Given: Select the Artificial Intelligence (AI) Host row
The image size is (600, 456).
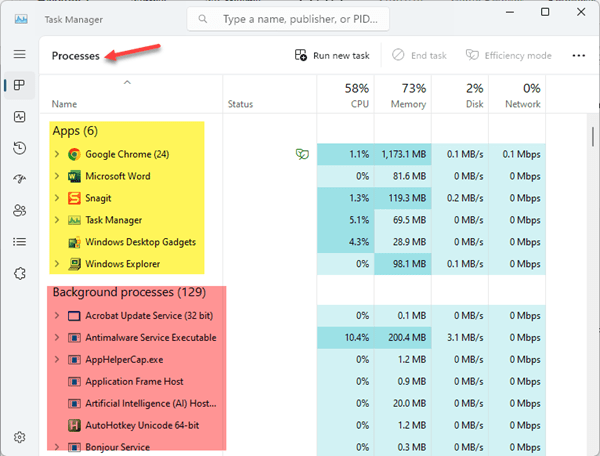Looking at the screenshot, I should click(x=293, y=404).
